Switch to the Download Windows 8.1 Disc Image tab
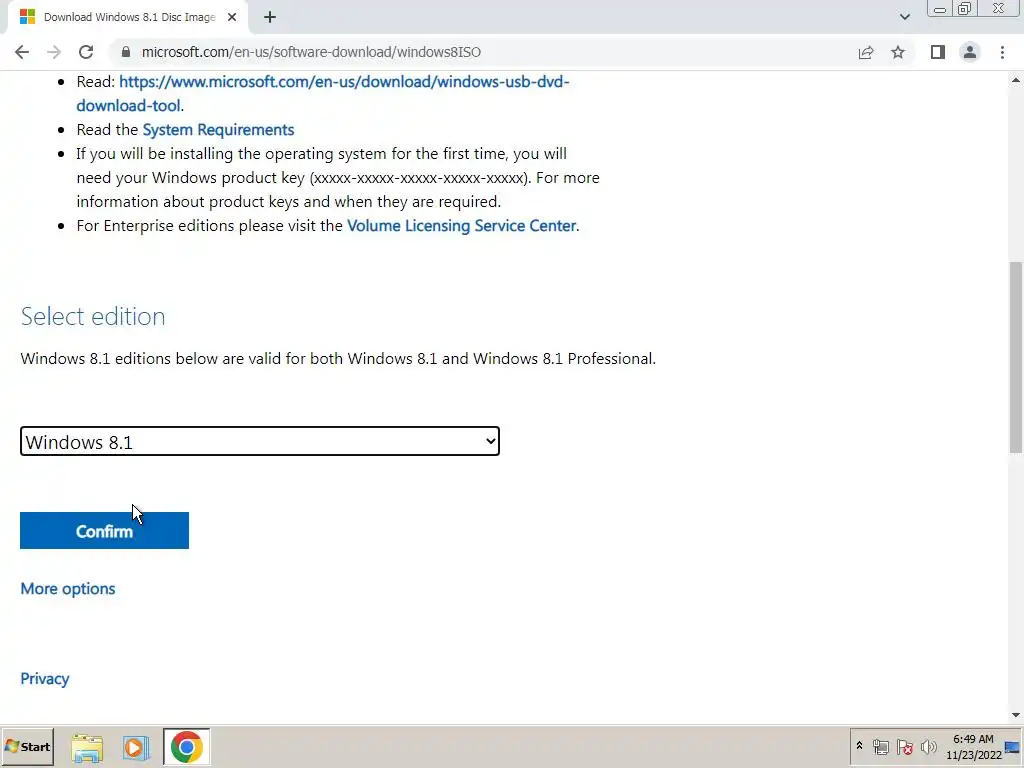This screenshot has height=768, width=1024. click(128, 17)
